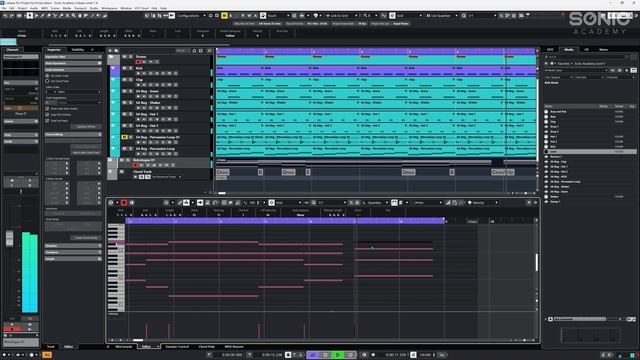Expand the Transpose inspector section
Screen dimensions: 640x360
click(73, 252)
